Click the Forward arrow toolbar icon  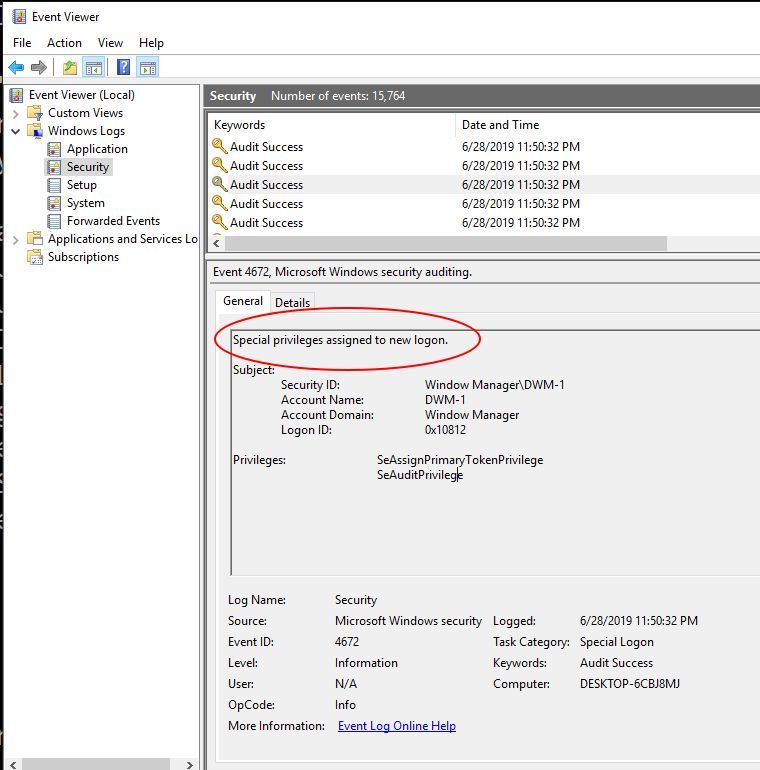click(39, 67)
